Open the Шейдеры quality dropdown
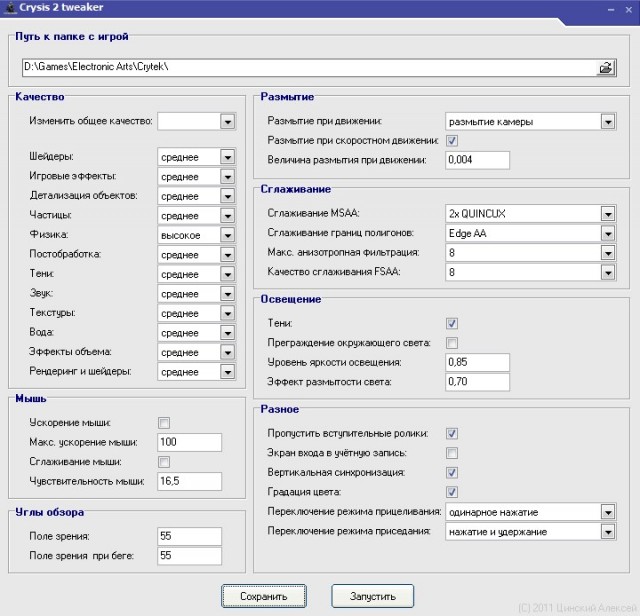Screen dimensions: 640x616 (227, 157)
